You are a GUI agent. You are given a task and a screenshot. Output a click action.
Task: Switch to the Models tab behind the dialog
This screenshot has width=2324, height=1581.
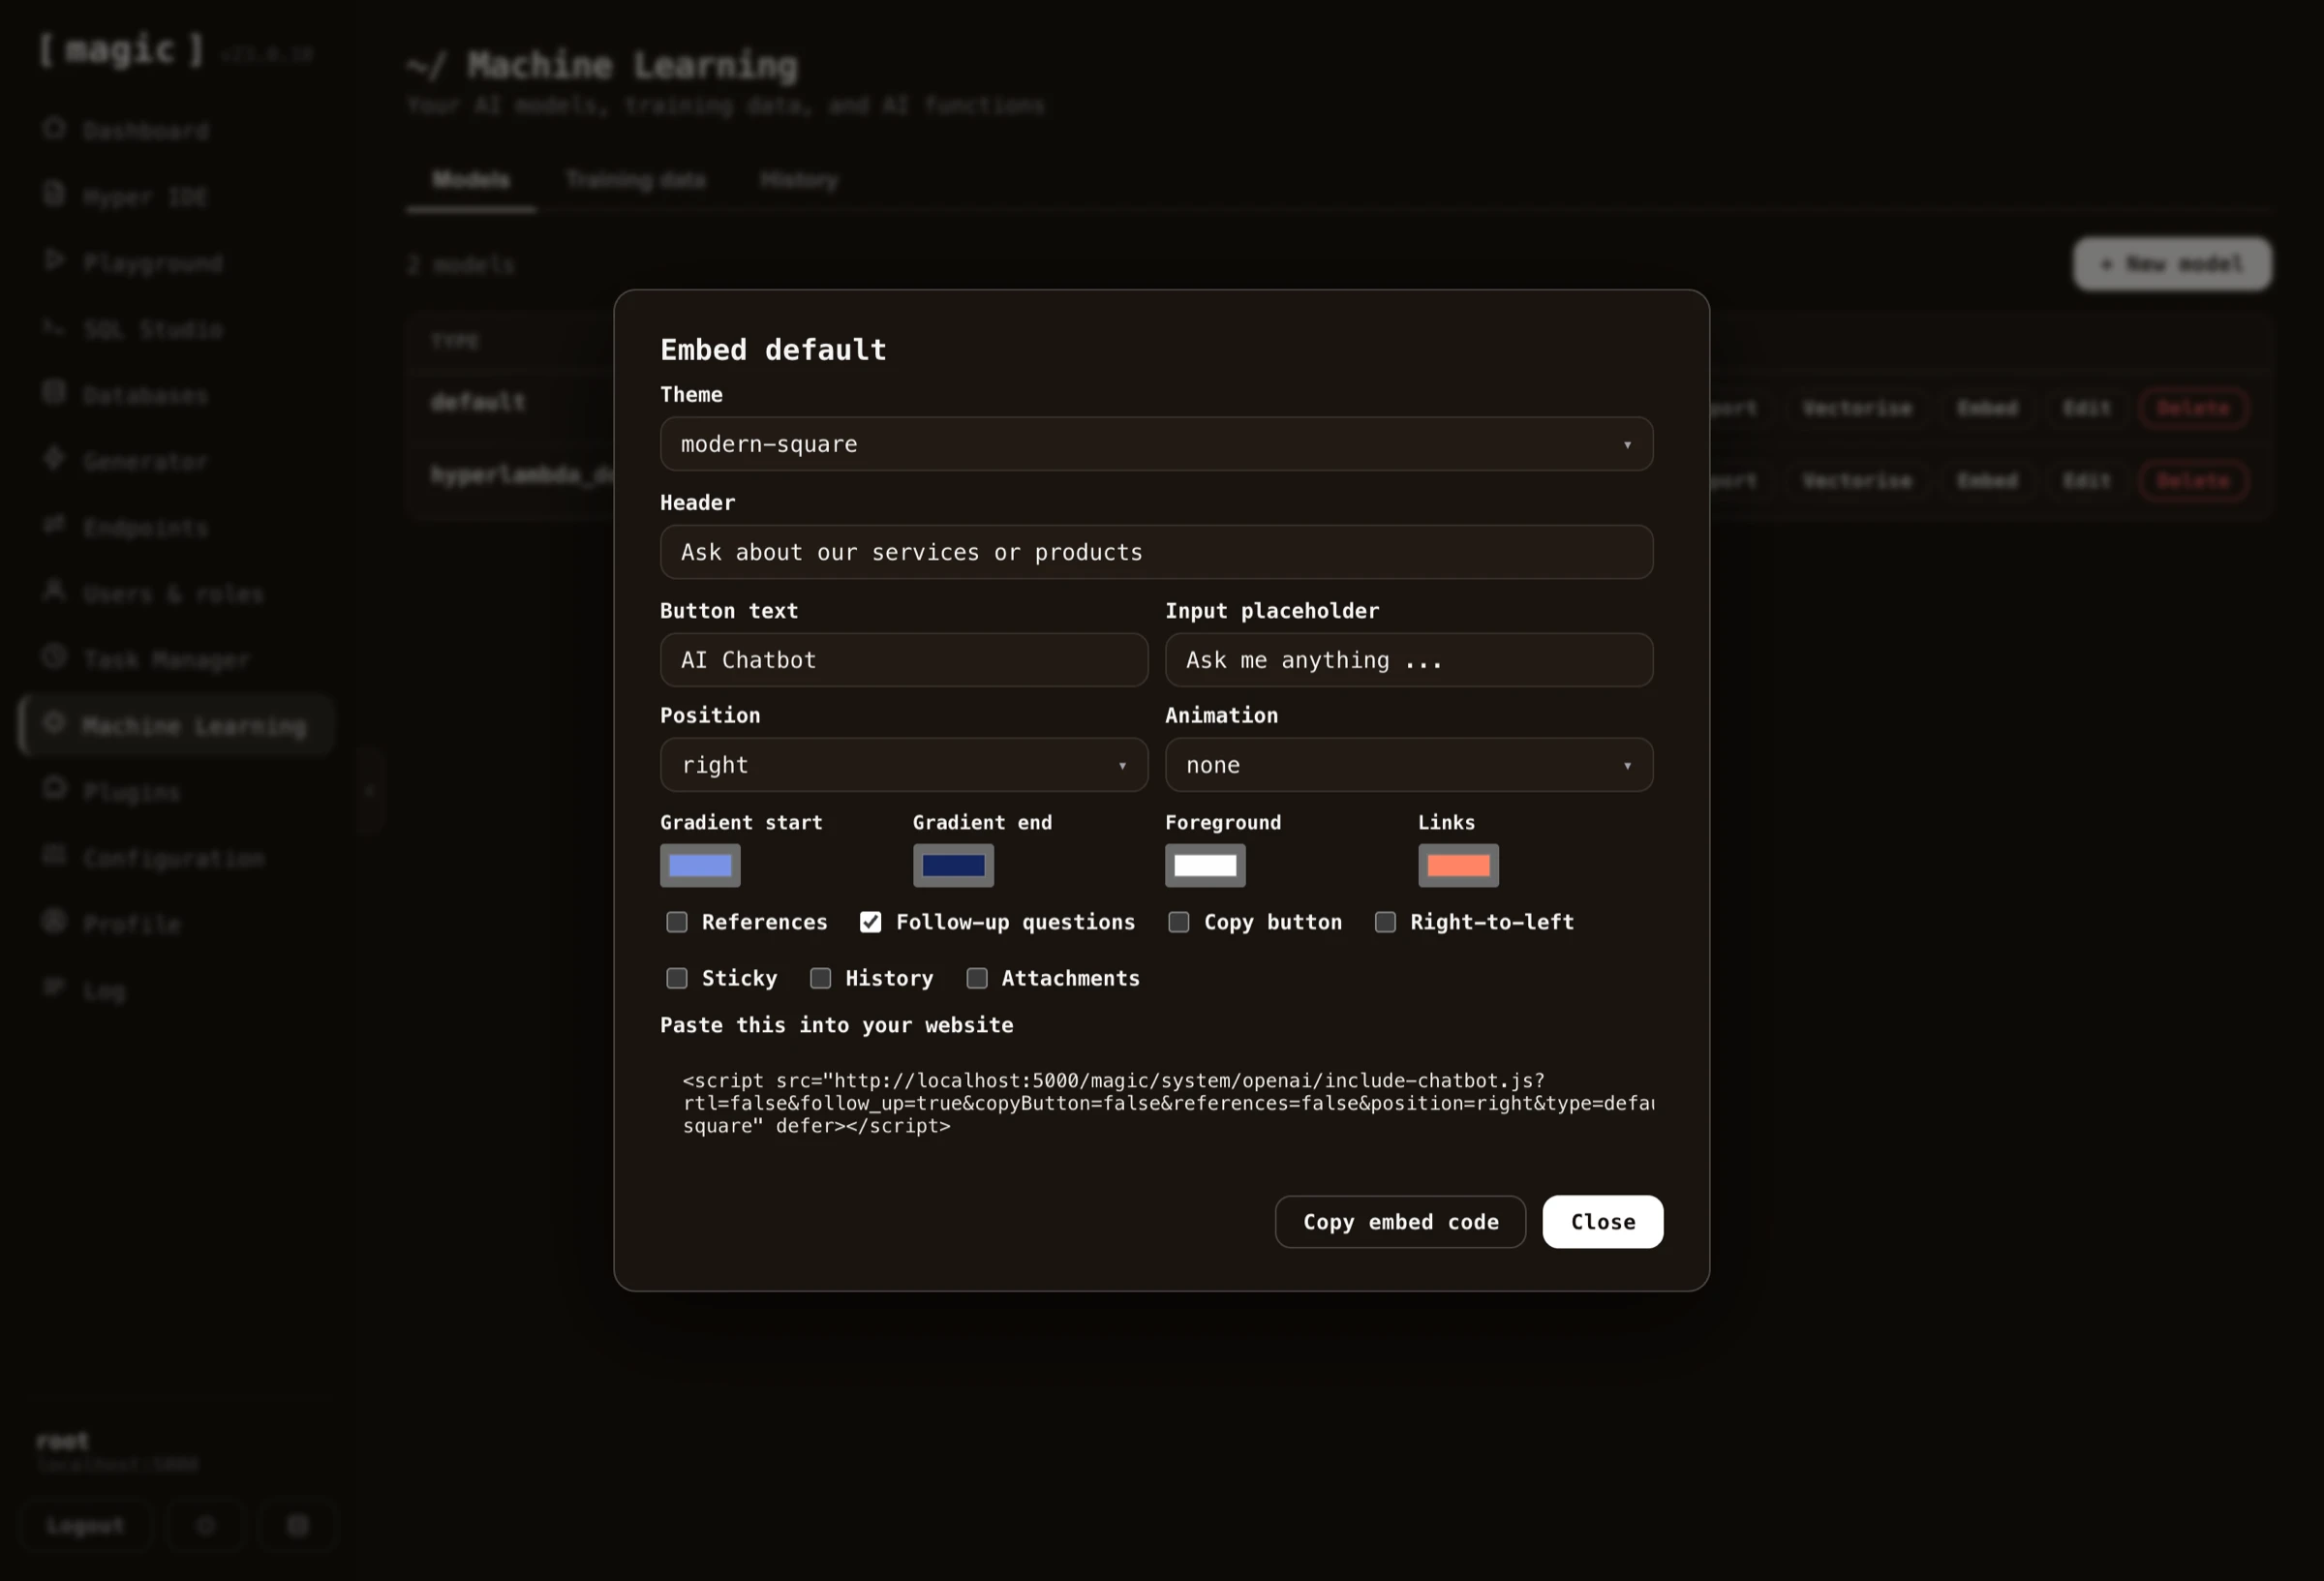471,180
